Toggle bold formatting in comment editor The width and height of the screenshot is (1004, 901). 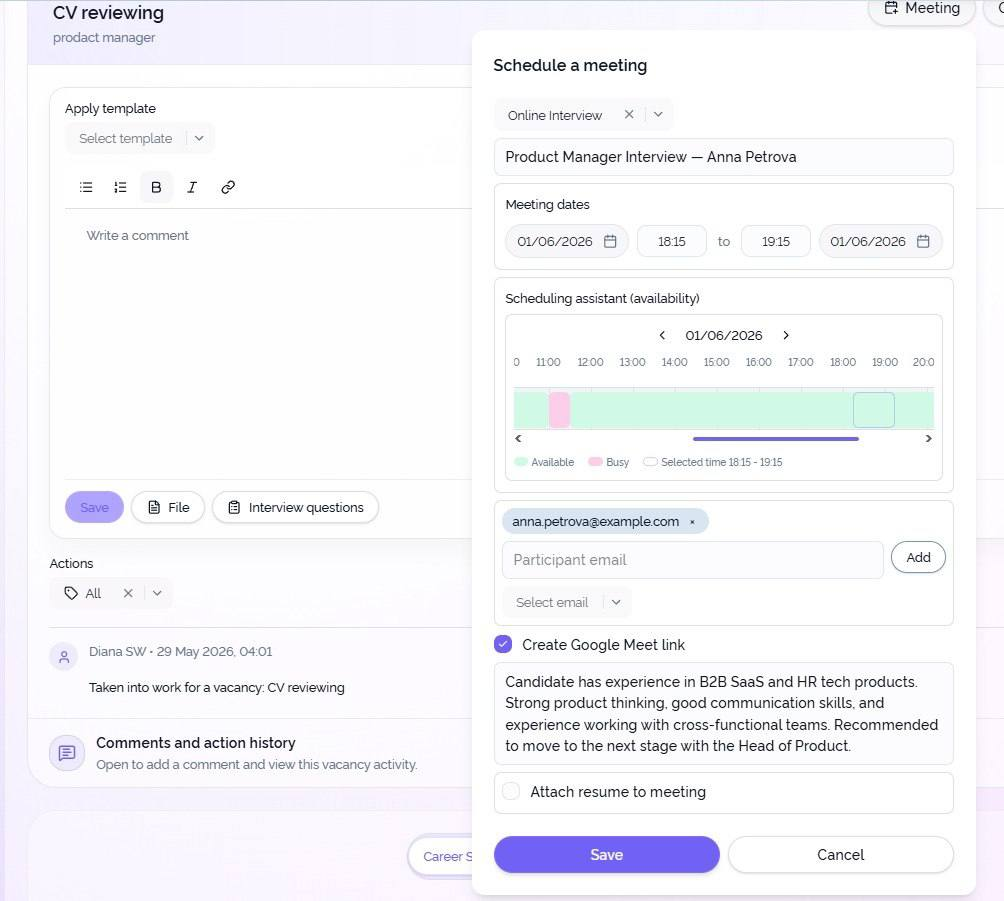[x=156, y=187]
